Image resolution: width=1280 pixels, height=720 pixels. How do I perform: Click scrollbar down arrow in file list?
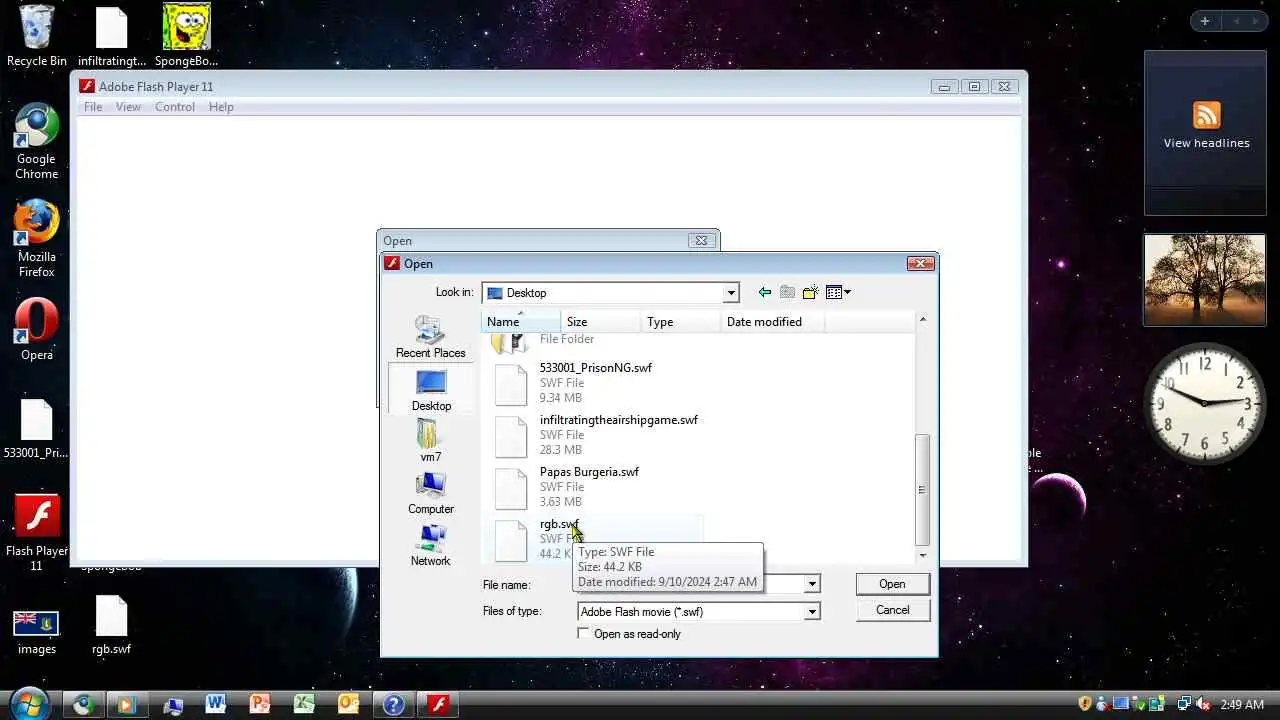point(922,555)
